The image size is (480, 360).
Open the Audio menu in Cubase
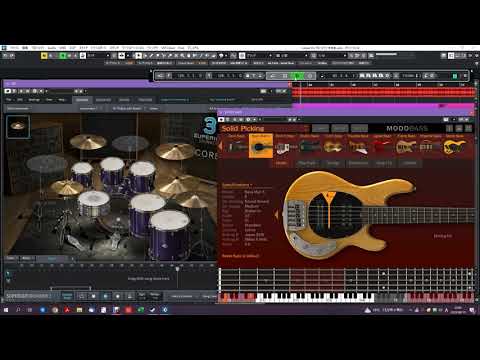click(52, 48)
